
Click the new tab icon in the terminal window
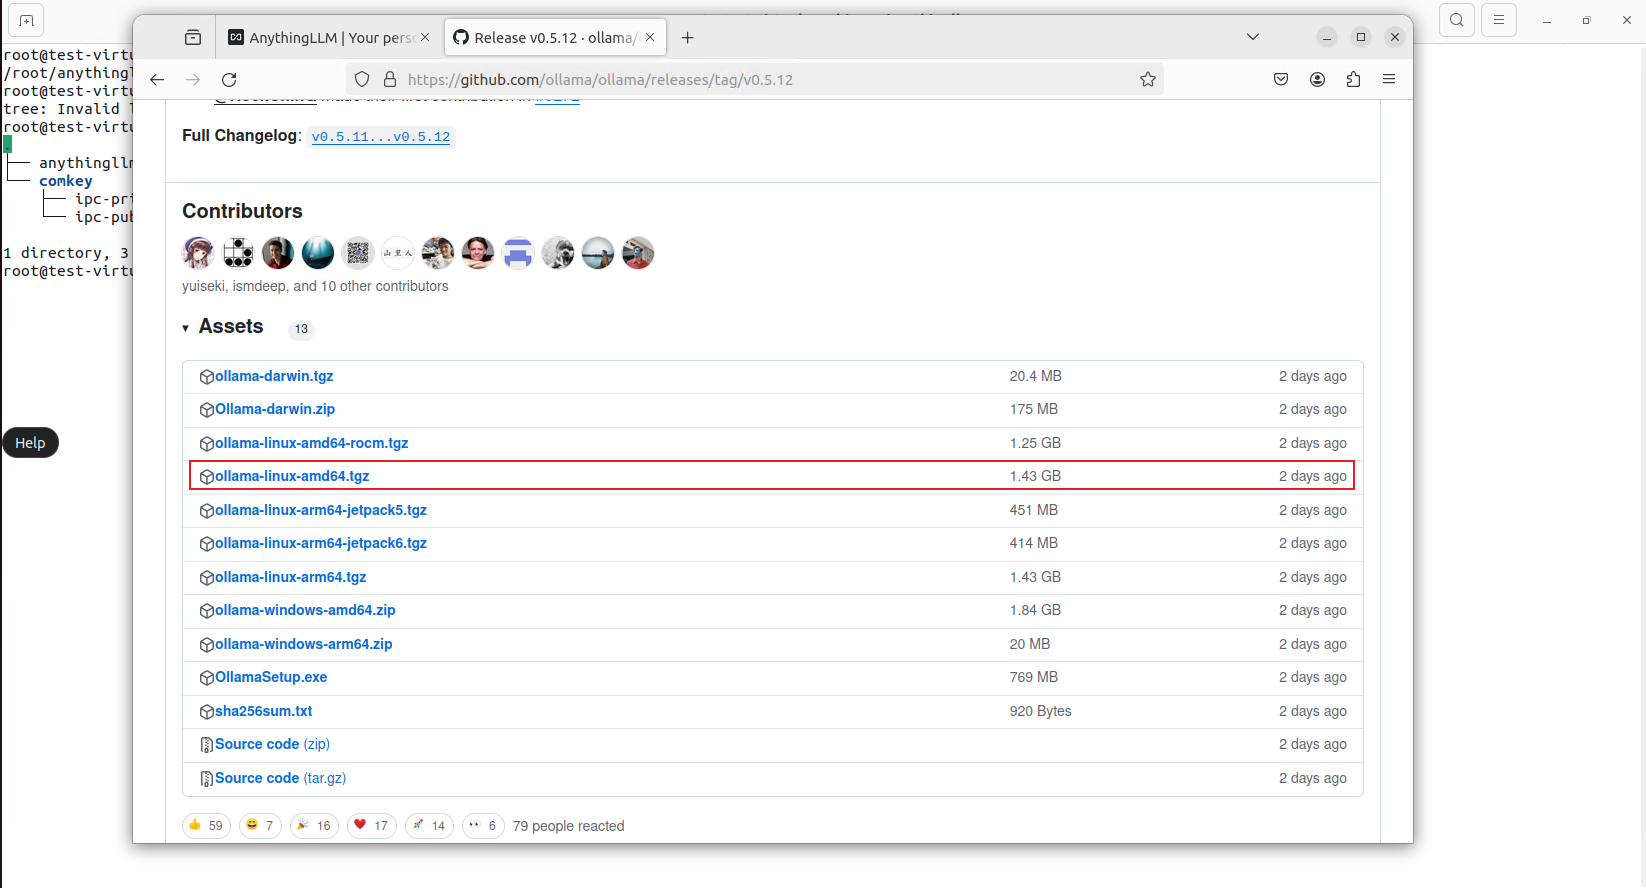pos(26,20)
